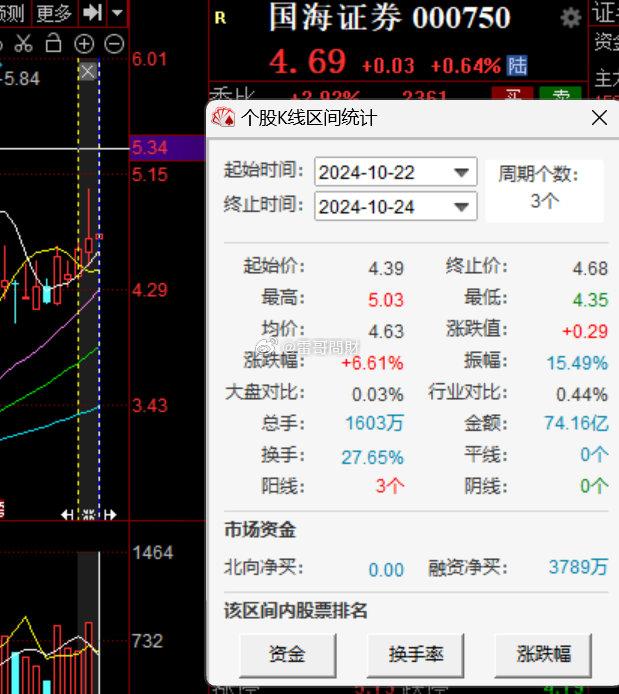Click the 行业对比 value 0.44%
Viewport: 619px width, 694px height.
click(581, 394)
